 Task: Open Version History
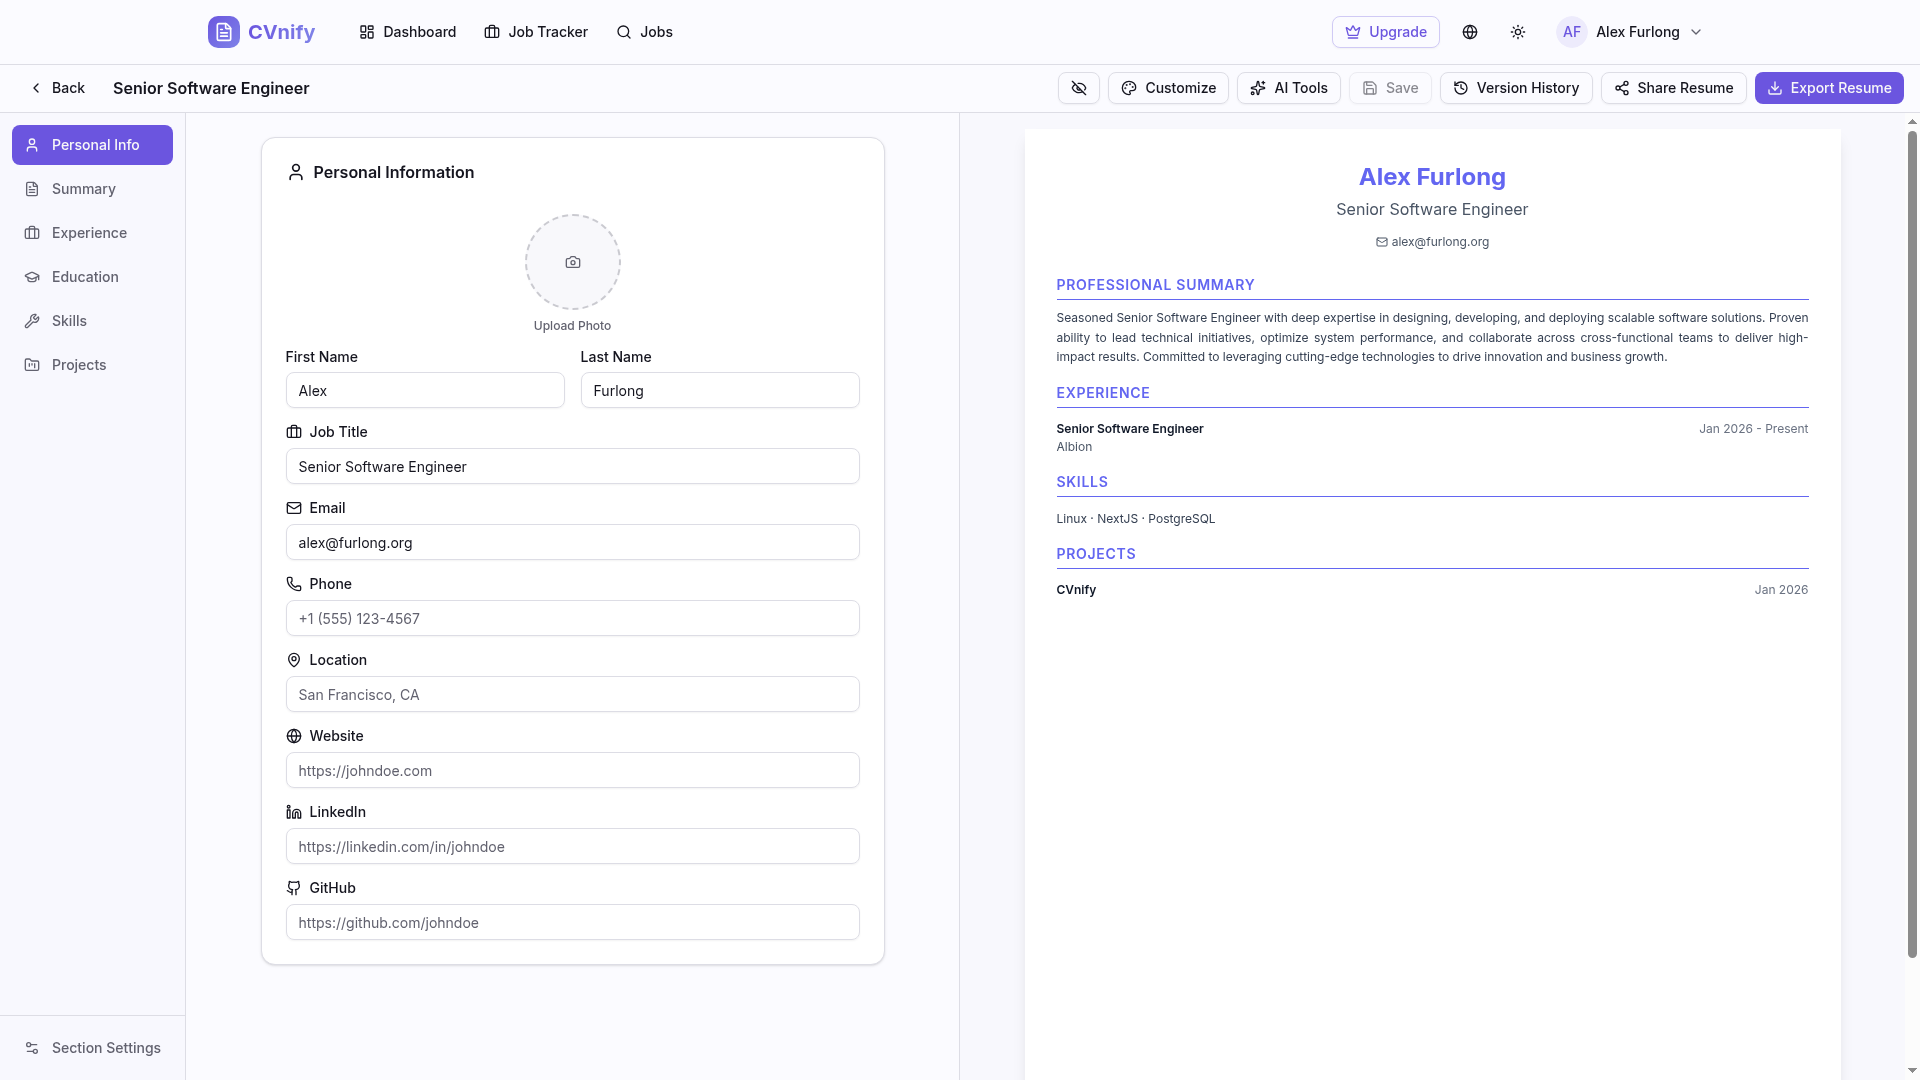1515,88
